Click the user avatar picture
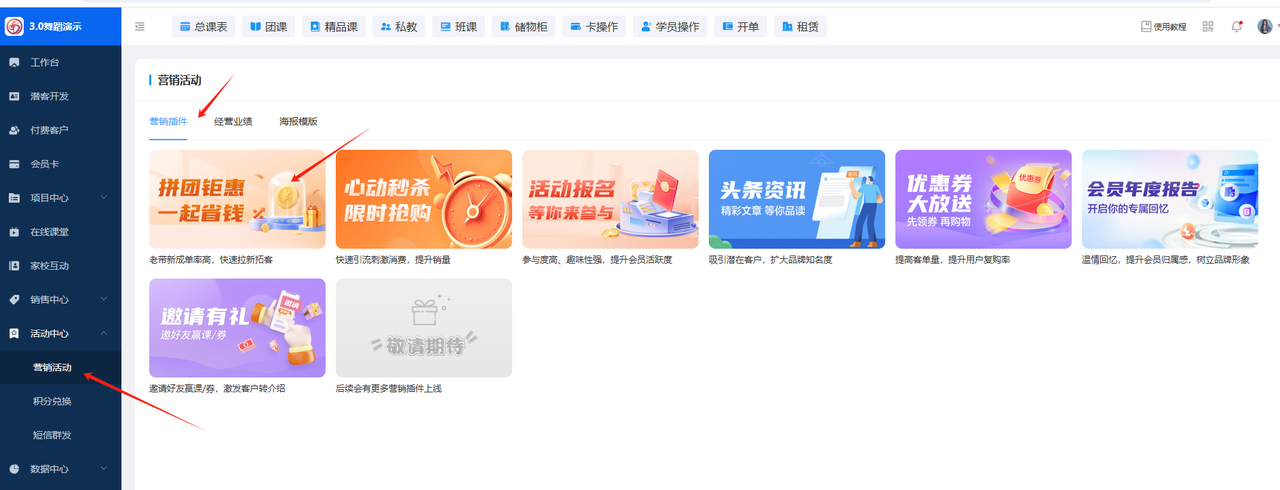The height and width of the screenshot is (490, 1280). click(x=1264, y=27)
